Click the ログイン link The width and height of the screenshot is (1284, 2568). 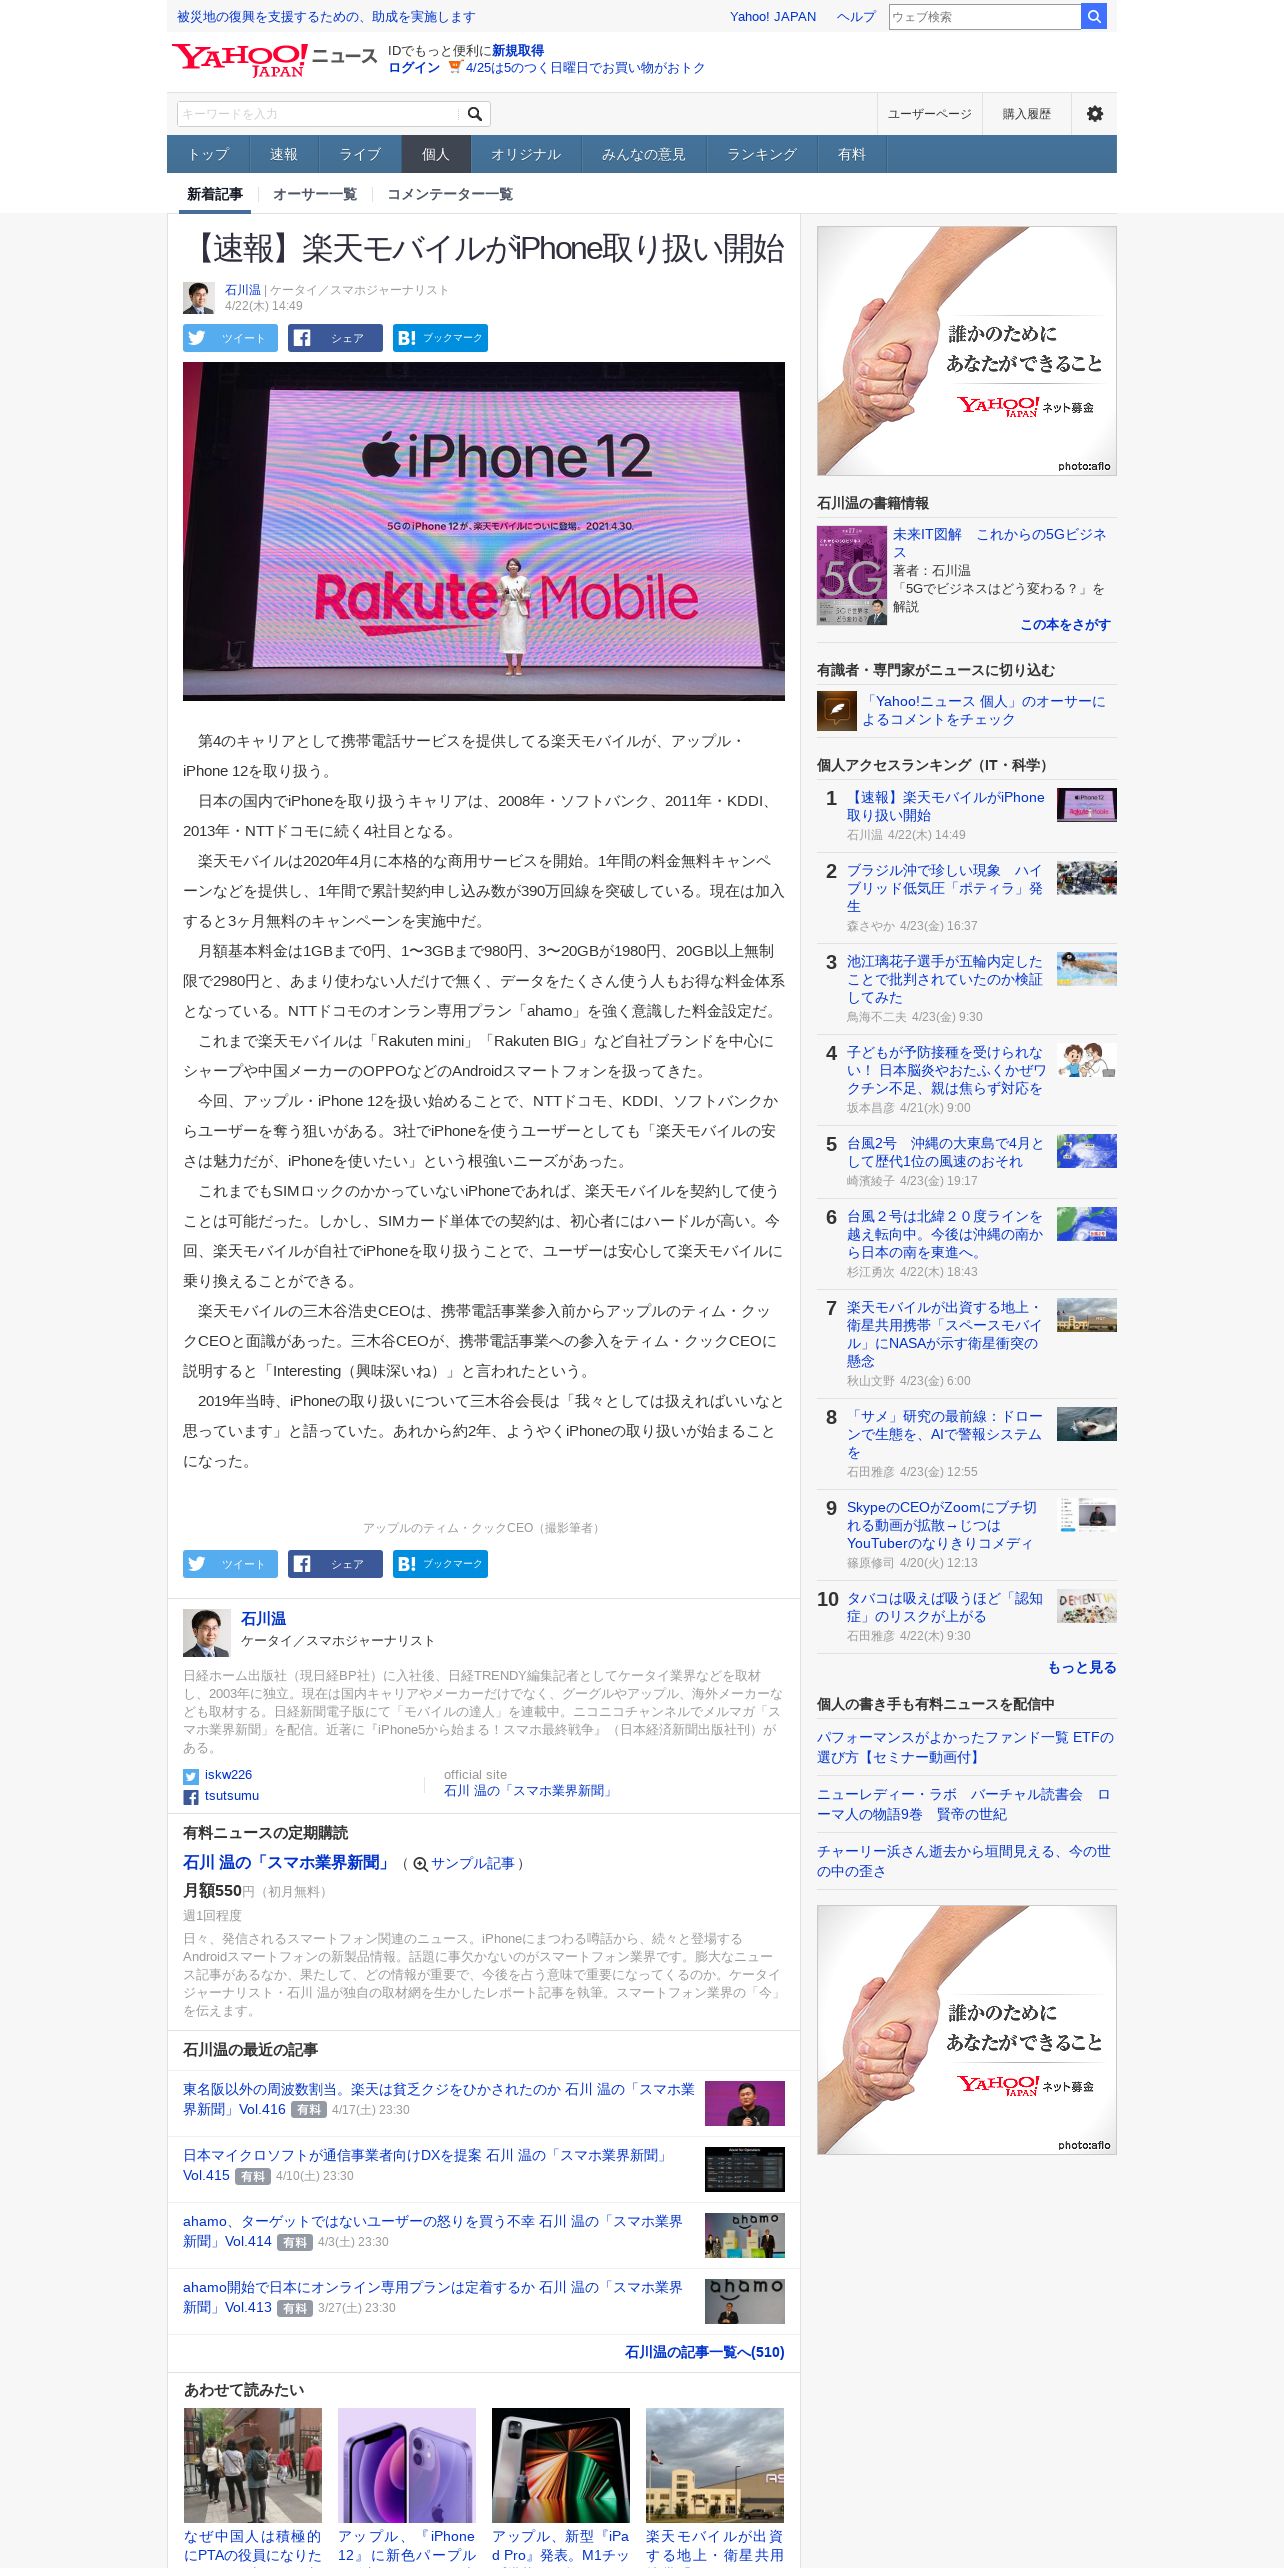[x=414, y=68]
